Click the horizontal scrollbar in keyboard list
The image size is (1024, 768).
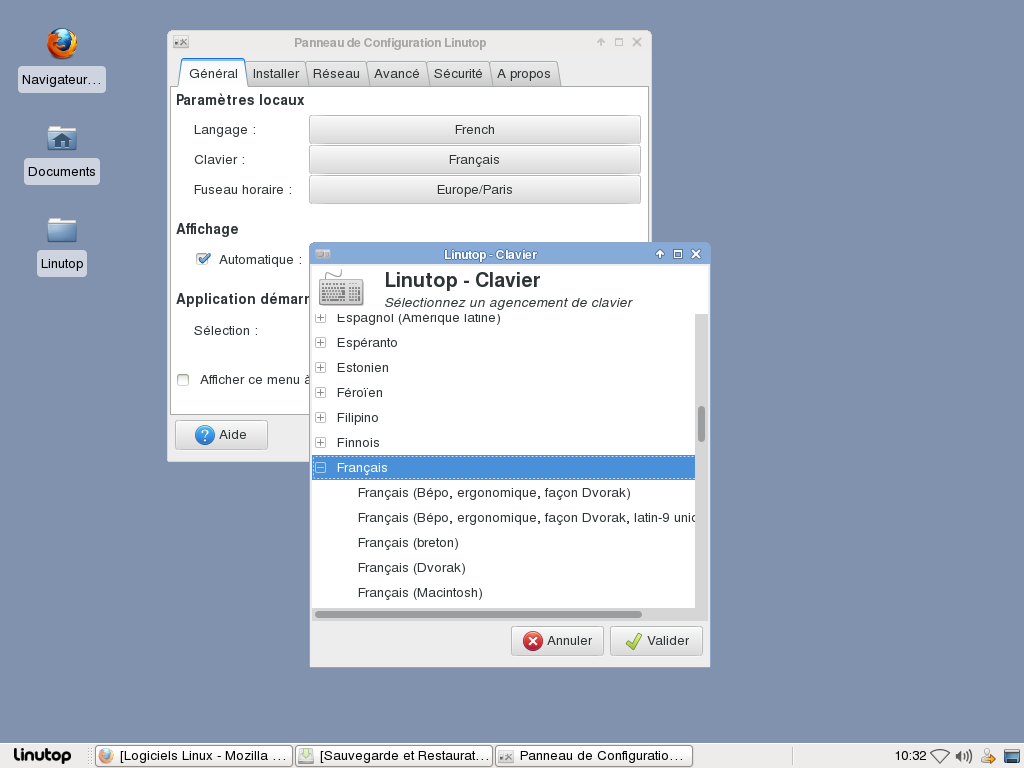click(x=478, y=615)
